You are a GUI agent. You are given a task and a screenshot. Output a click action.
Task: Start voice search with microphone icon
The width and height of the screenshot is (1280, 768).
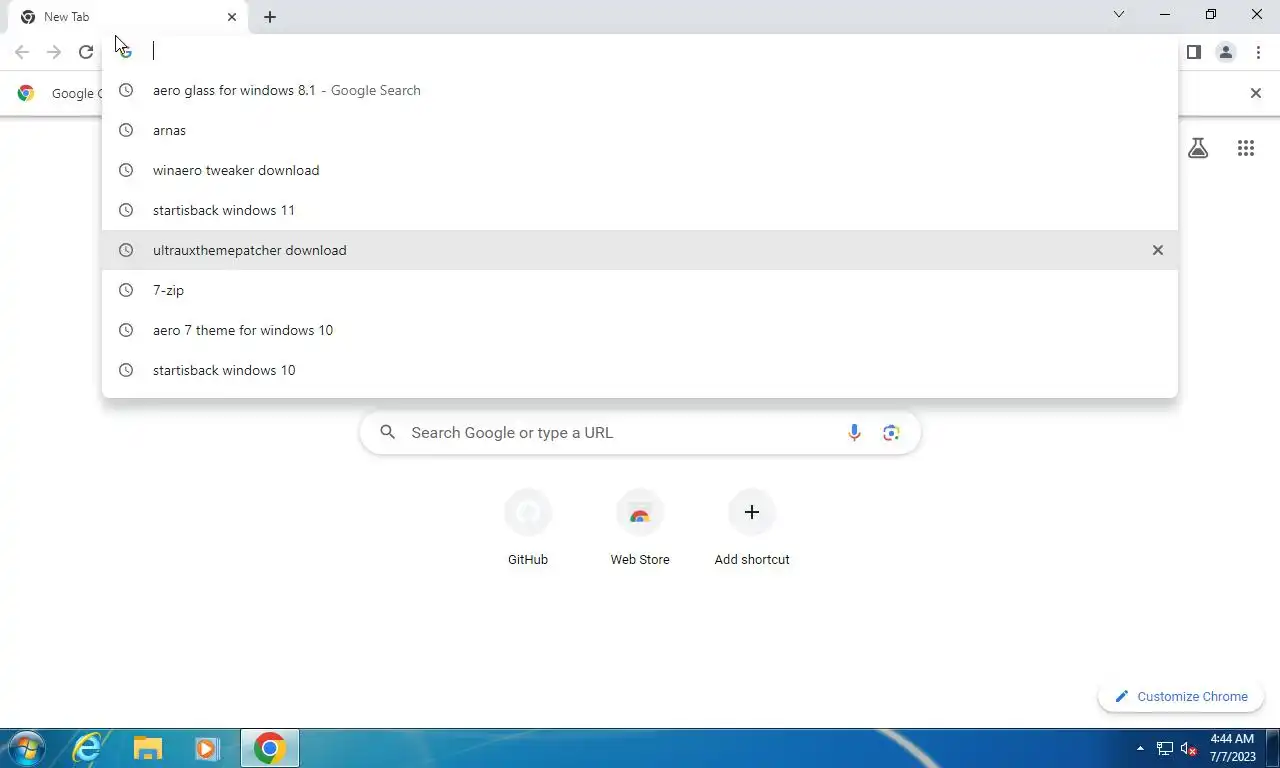tap(854, 433)
